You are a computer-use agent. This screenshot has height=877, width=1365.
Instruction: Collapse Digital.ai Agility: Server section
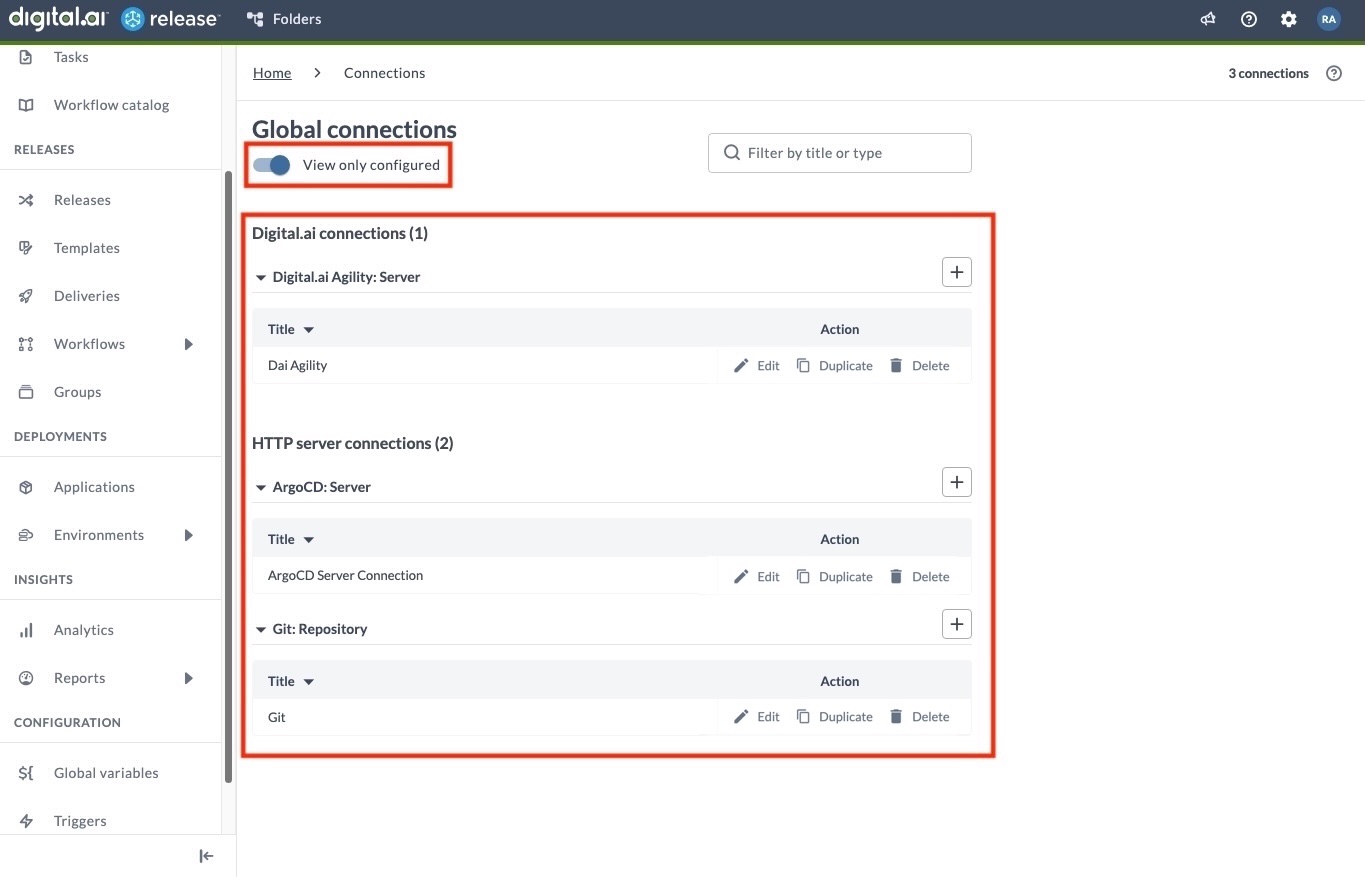pos(261,277)
